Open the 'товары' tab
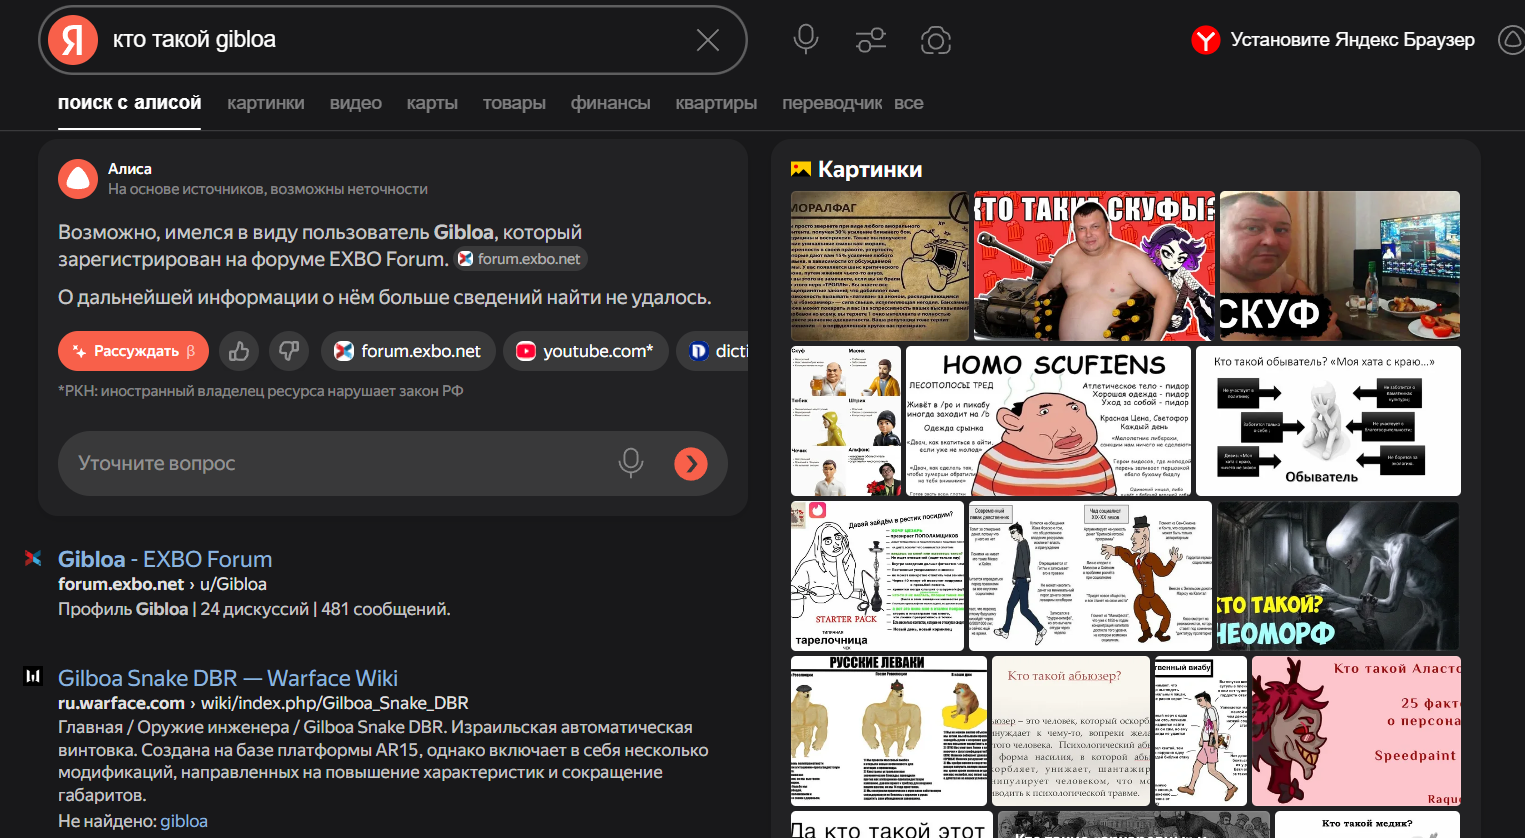The width and height of the screenshot is (1525, 838). coord(514,103)
